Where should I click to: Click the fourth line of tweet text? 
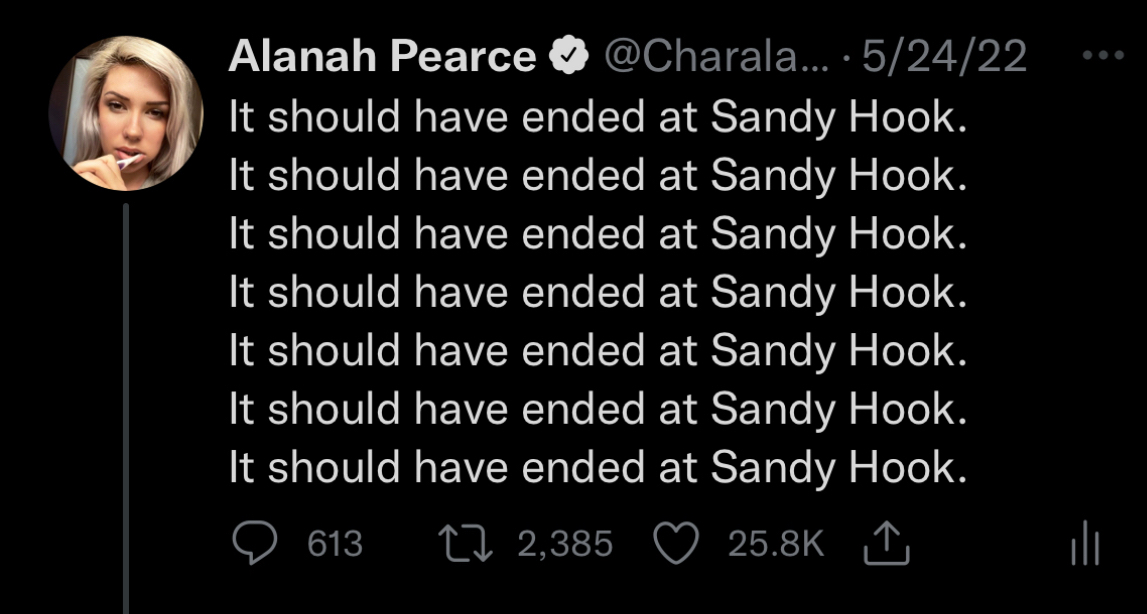[x=597, y=293]
